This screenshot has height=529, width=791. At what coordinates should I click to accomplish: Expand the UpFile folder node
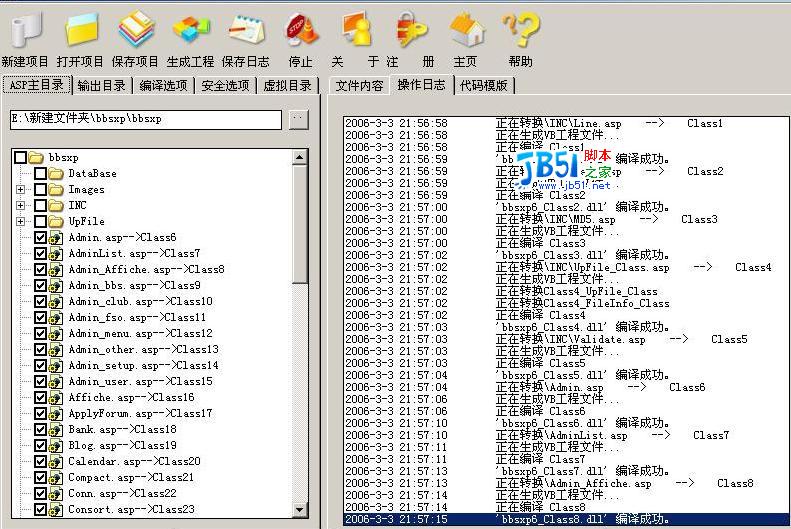click(20, 221)
